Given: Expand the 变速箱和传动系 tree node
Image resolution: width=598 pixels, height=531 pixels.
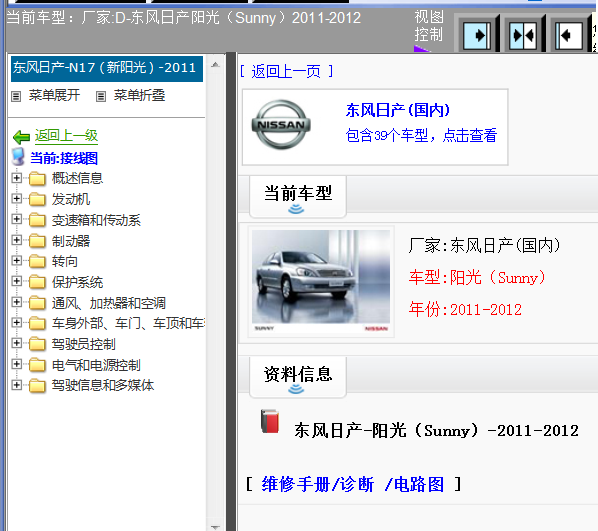Looking at the screenshot, I should coord(16,219).
